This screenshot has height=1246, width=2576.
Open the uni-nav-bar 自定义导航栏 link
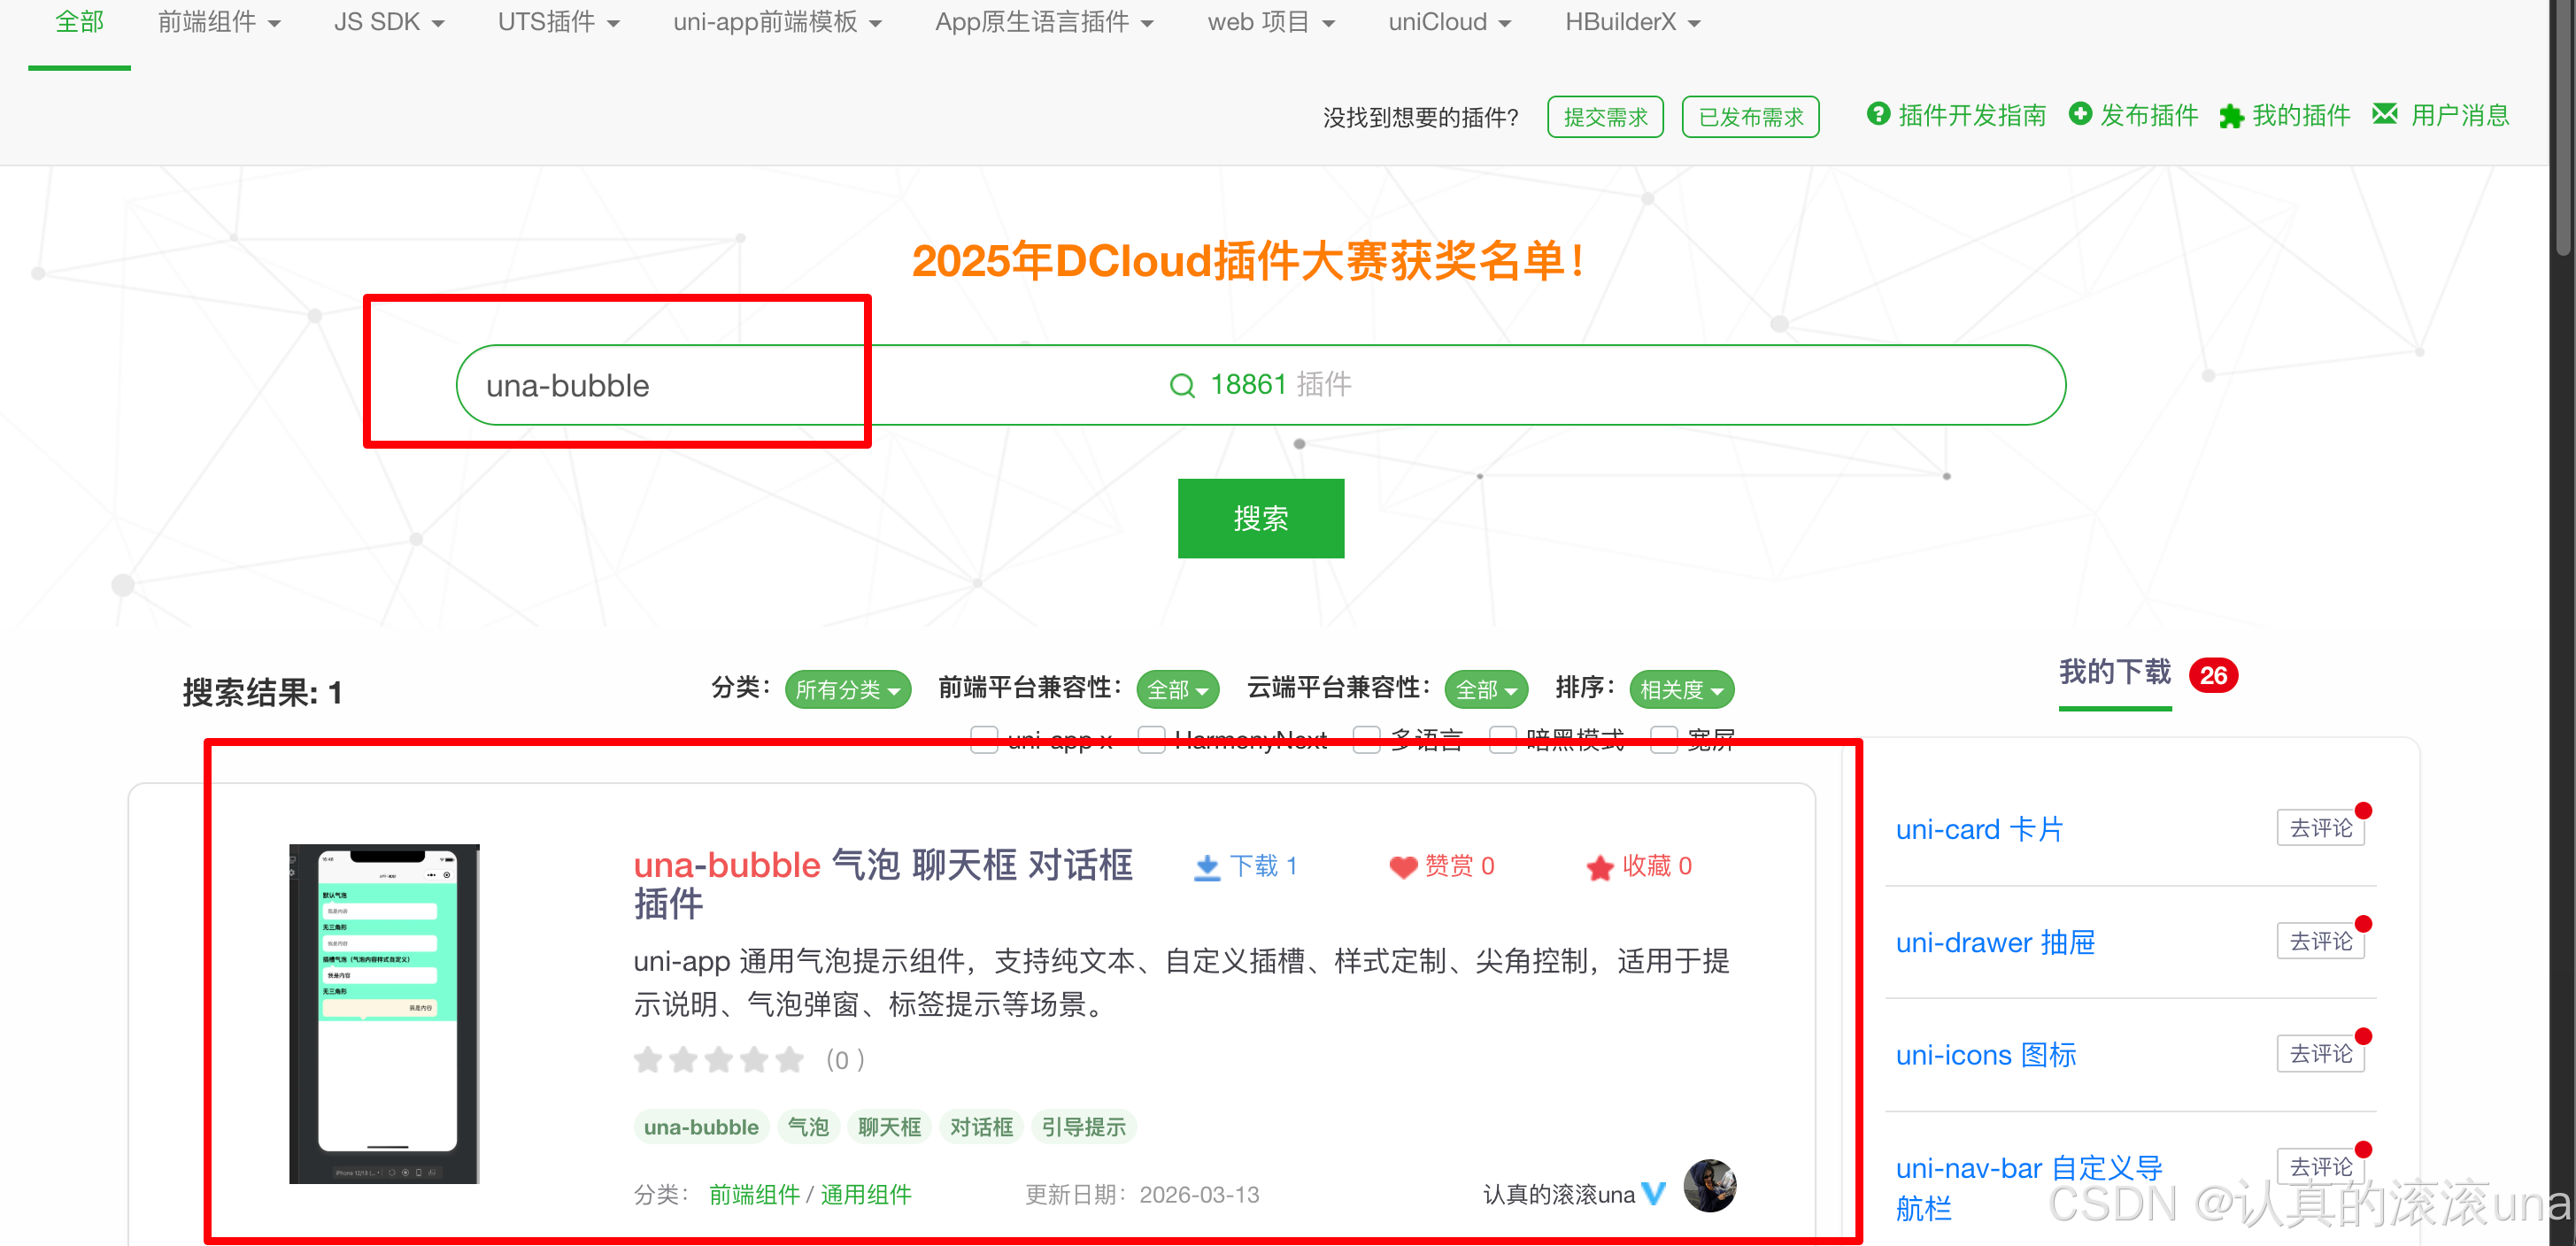click(2029, 1188)
